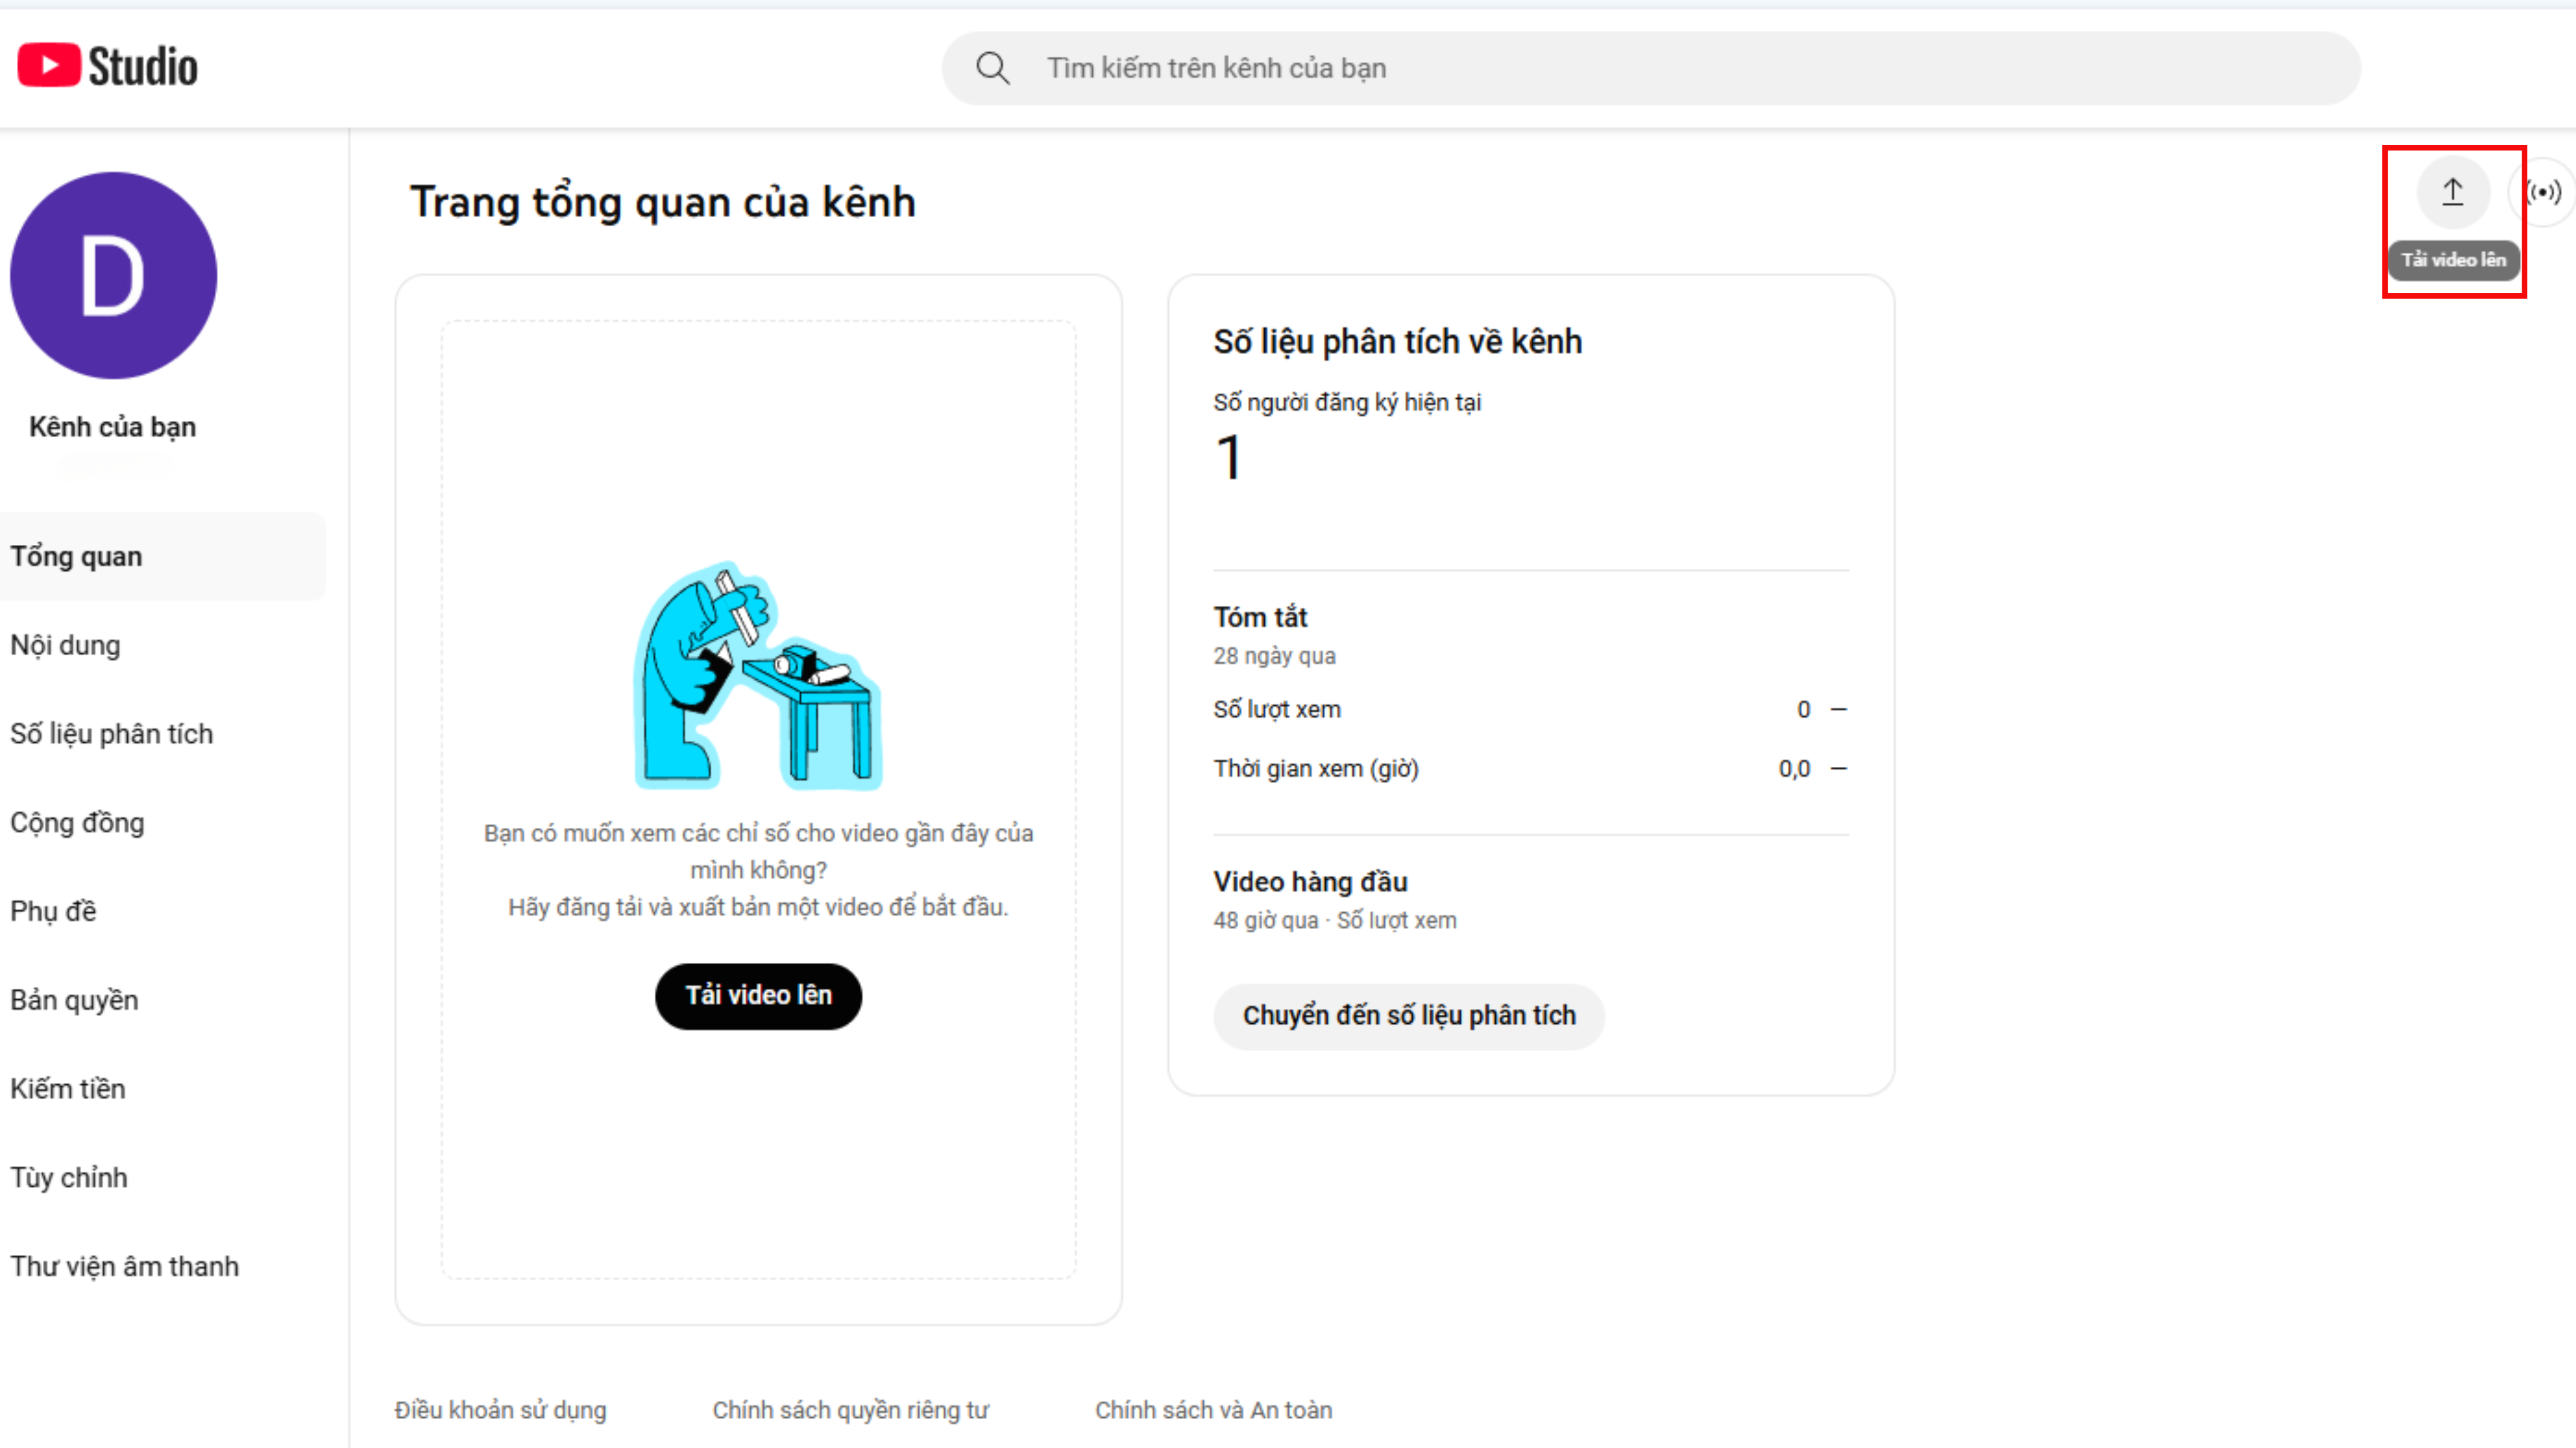Open the Nội dung menu item
2576x1448 pixels.
(65, 645)
